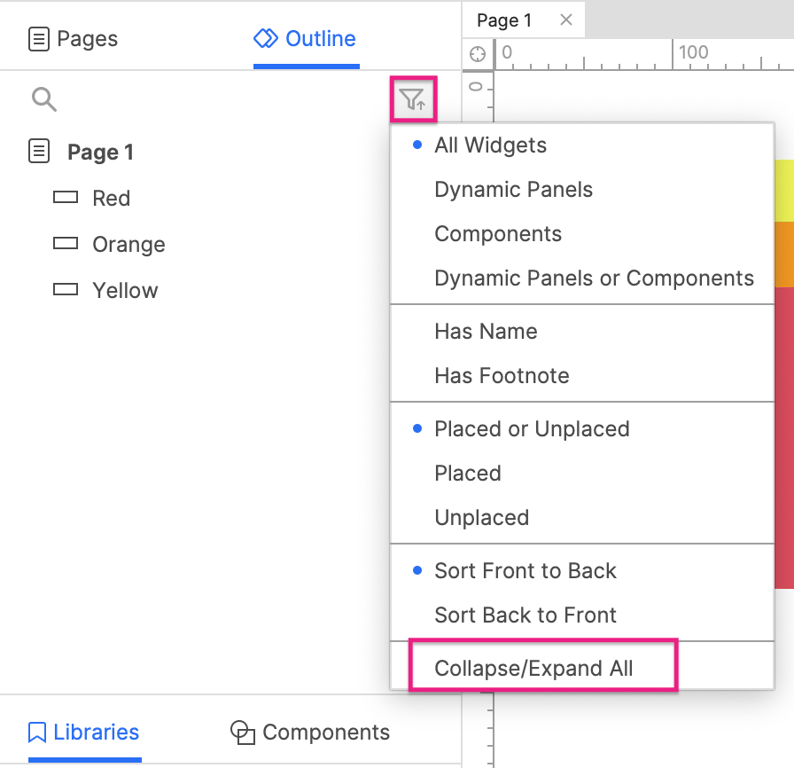
Task: Select the Yellow item in the outline
Action: pyautogui.click(x=125, y=290)
